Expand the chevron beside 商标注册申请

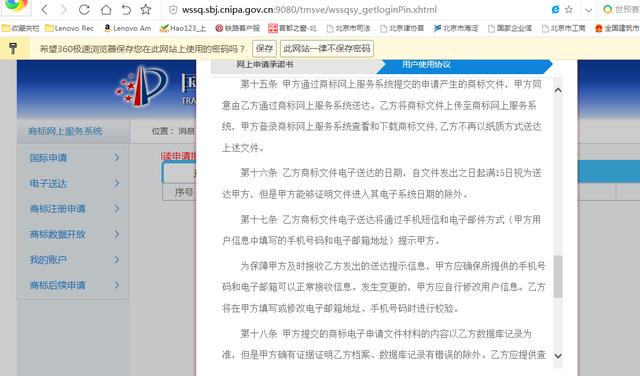click(117, 209)
